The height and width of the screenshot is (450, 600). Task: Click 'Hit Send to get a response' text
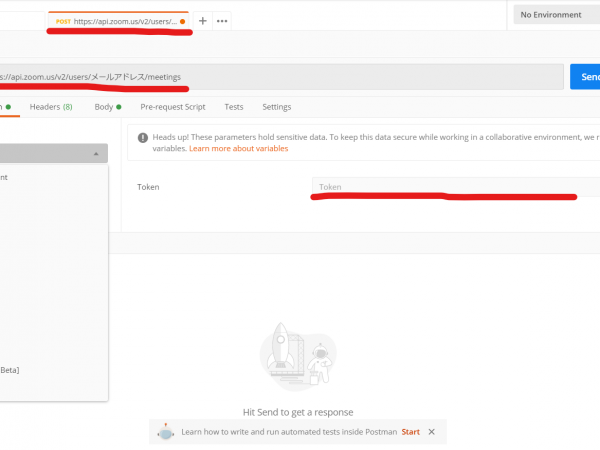tap(298, 412)
